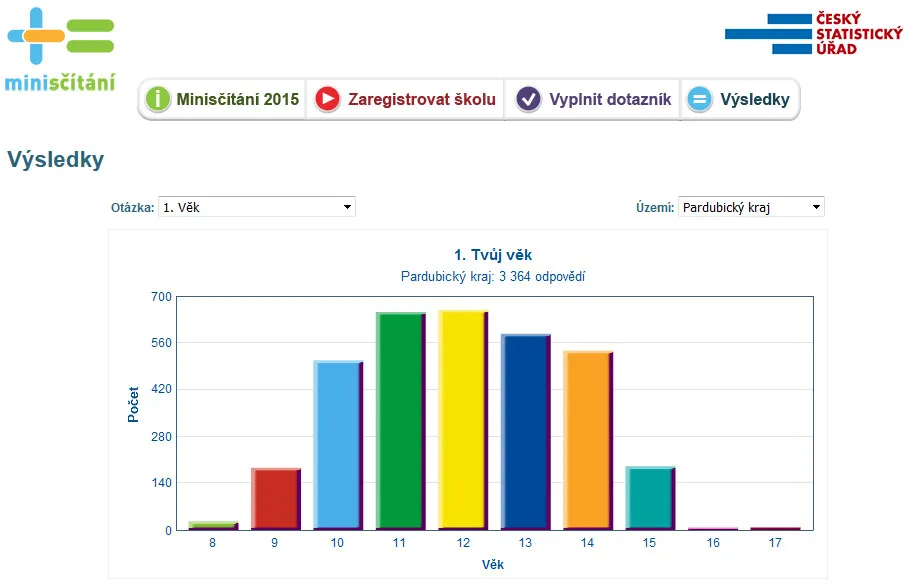Click the red play icon for Zaregistrovat školu
Screen dimensions: 913x587
[328, 99]
